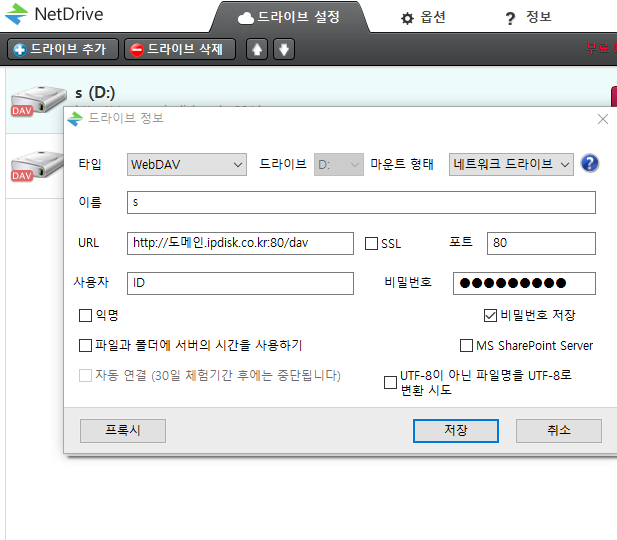Close the 드라이브 정보 dialog

[602, 119]
